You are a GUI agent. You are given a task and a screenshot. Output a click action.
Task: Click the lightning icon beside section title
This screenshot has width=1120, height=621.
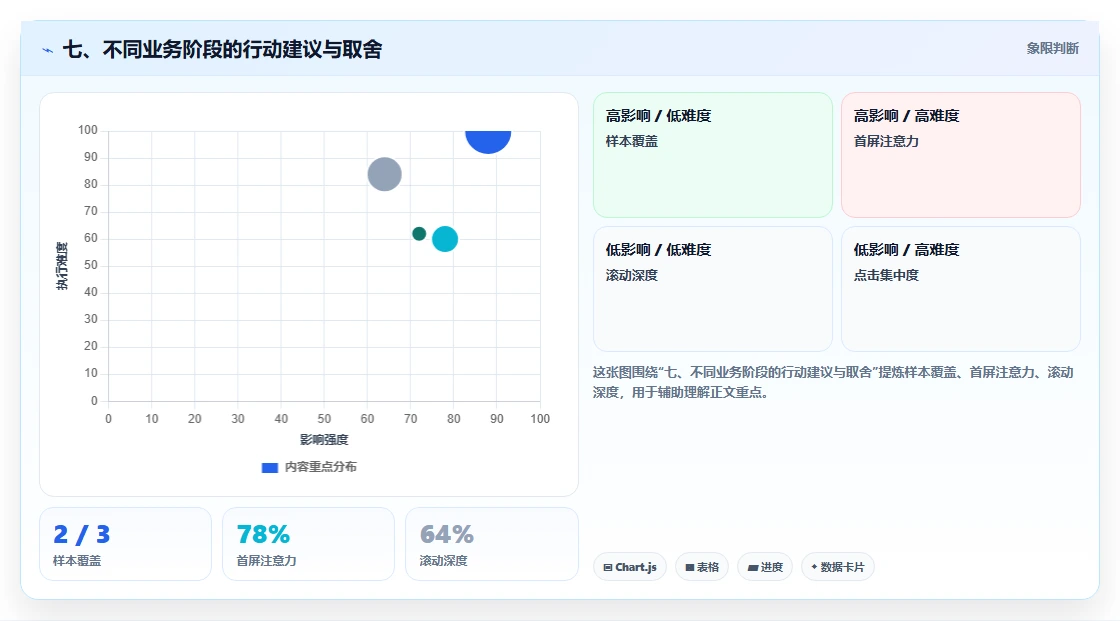48,50
